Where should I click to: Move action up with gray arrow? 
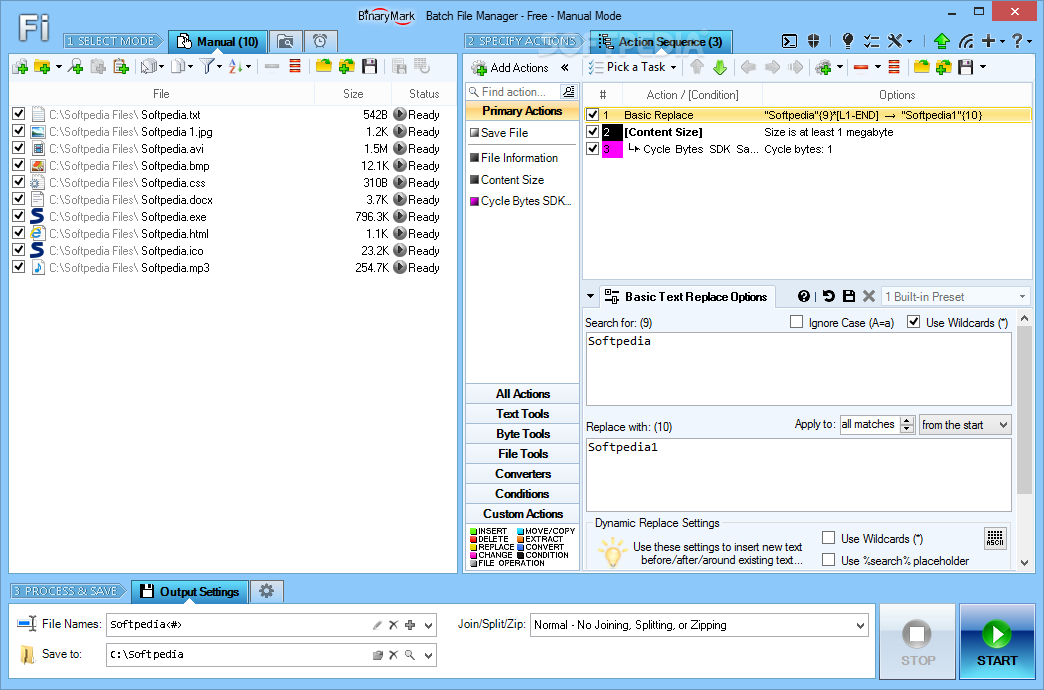coord(696,67)
